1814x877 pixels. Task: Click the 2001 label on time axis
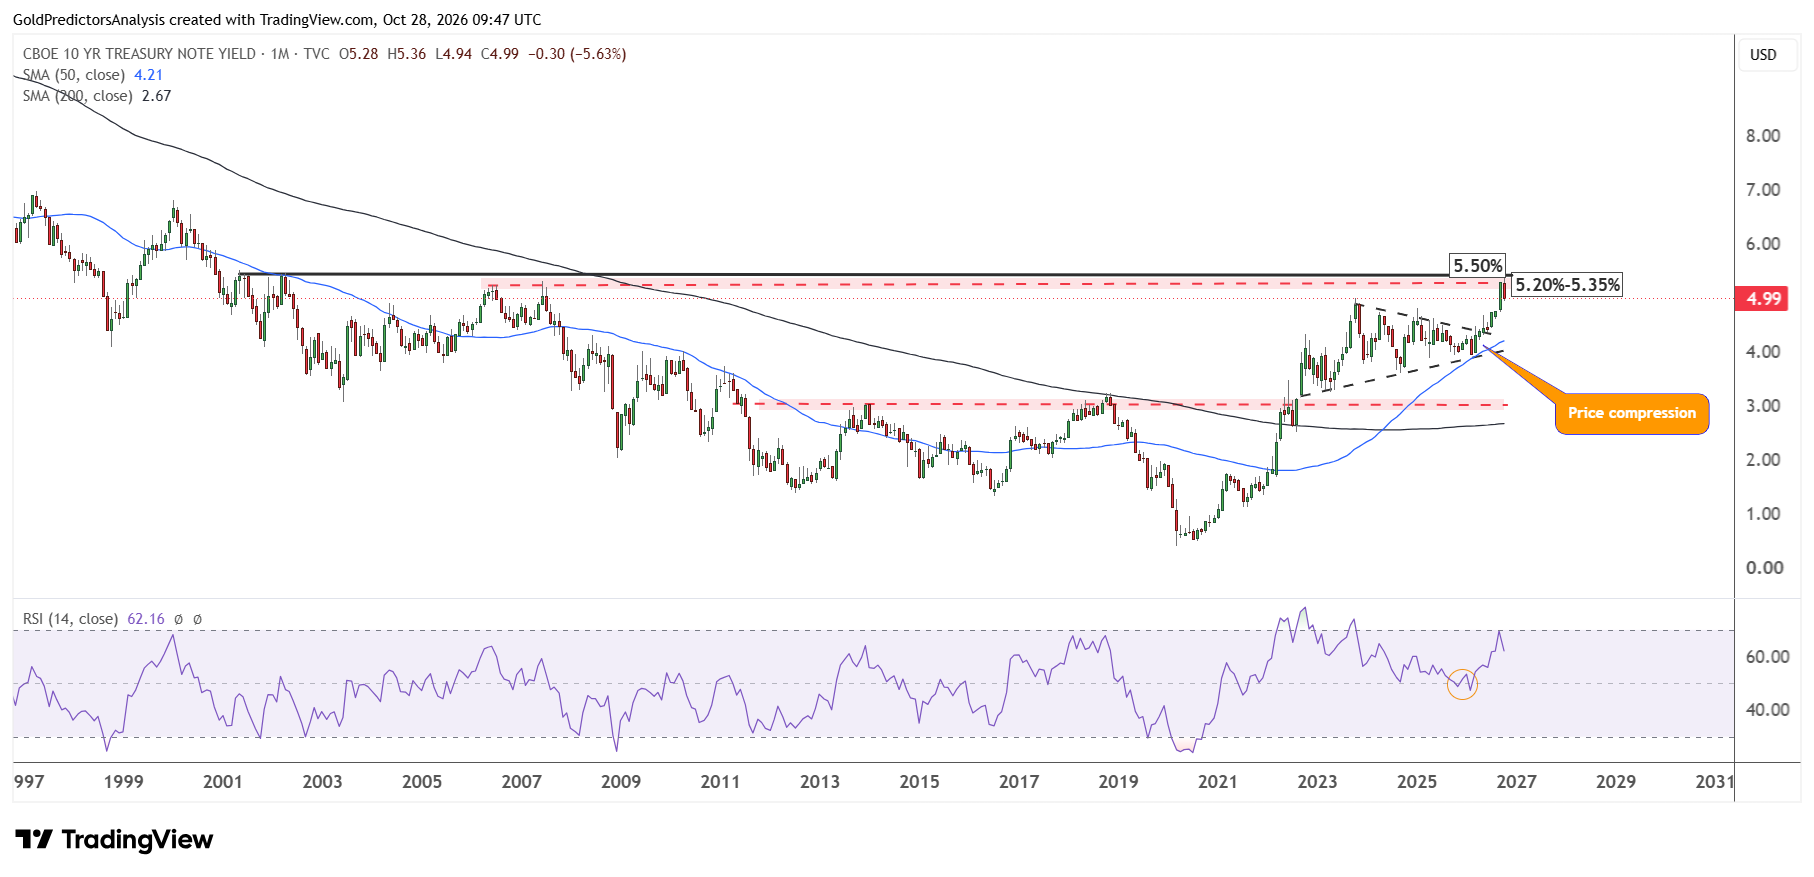click(222, 782)
